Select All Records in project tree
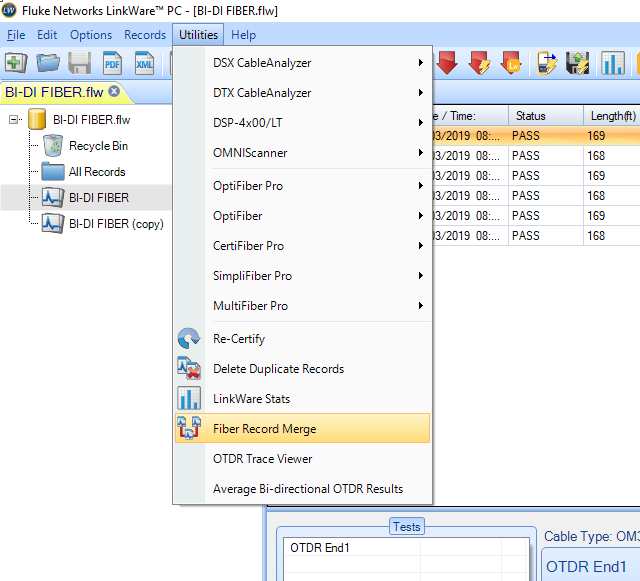The height and width of the screenshot is (581, 640). 97,172
